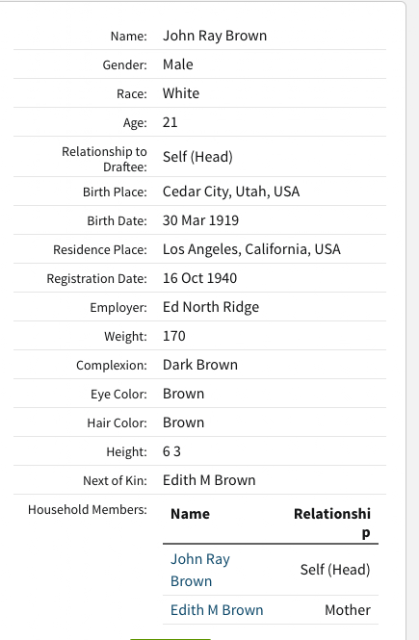
Task: Click the Height value 6 3
Action: point(172,451)
